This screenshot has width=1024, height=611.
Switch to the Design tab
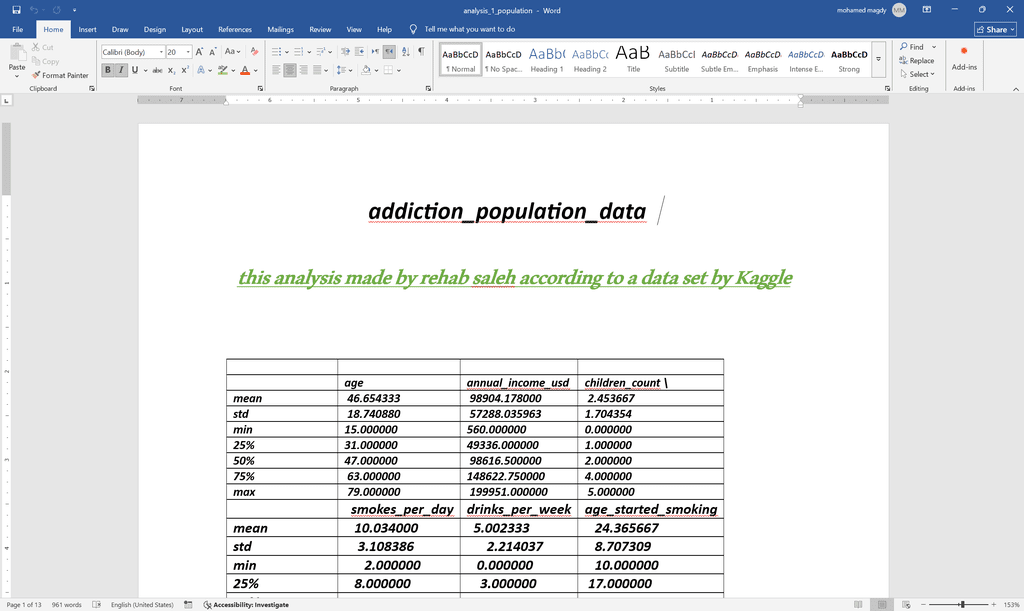[155, 29]
